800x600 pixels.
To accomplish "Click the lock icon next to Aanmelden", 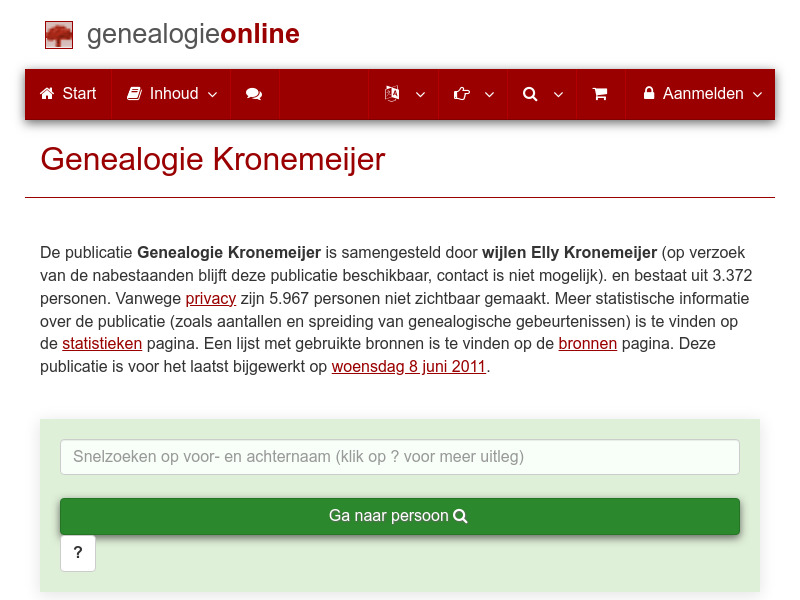I will coord(651,93).
